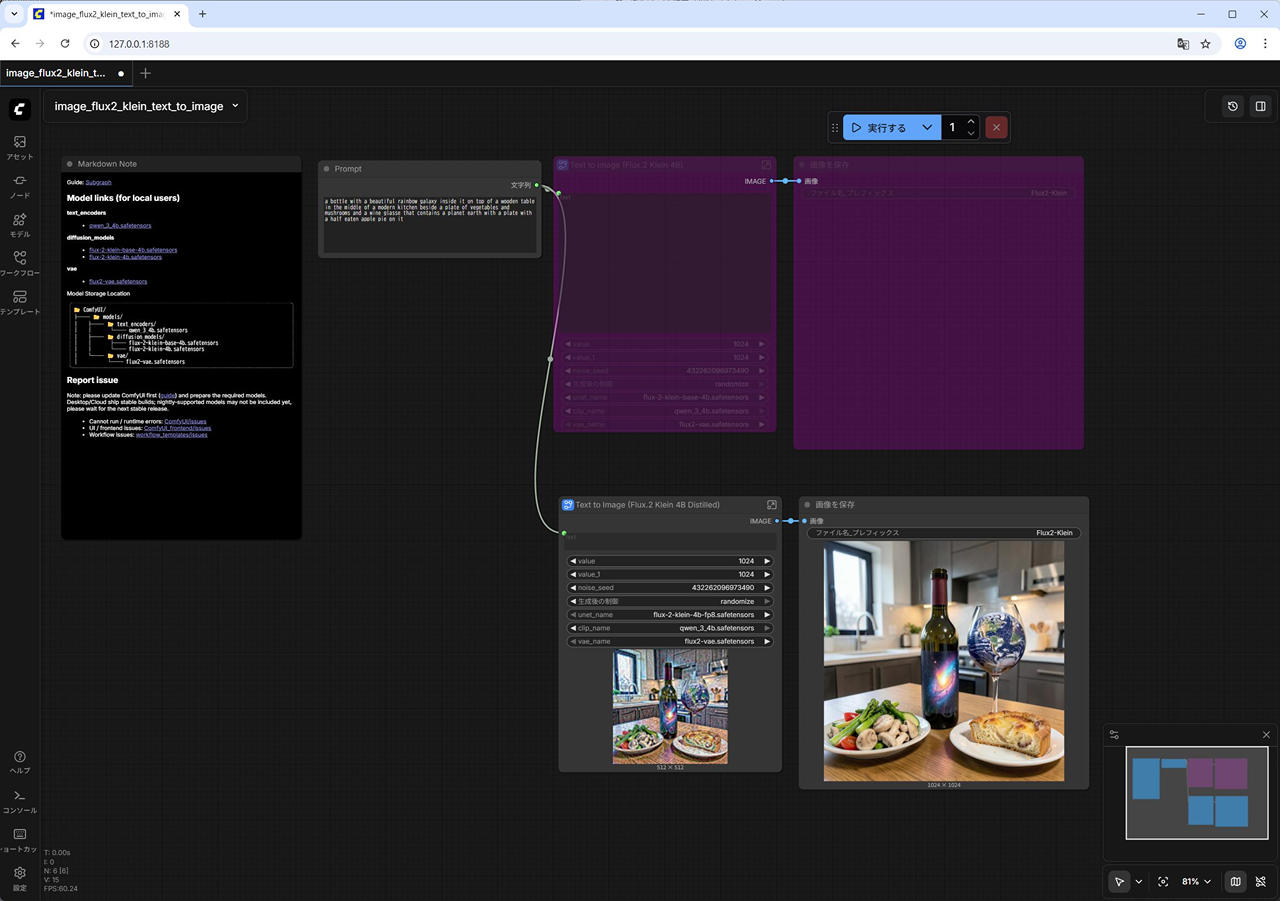
Task: Click the Prompt node text field
Action: [x=429, y=222]
